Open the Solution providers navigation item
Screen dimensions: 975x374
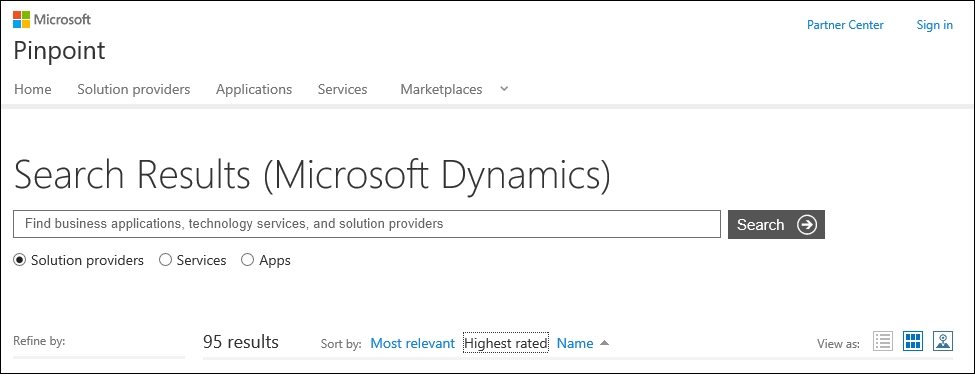click(134, 89)
